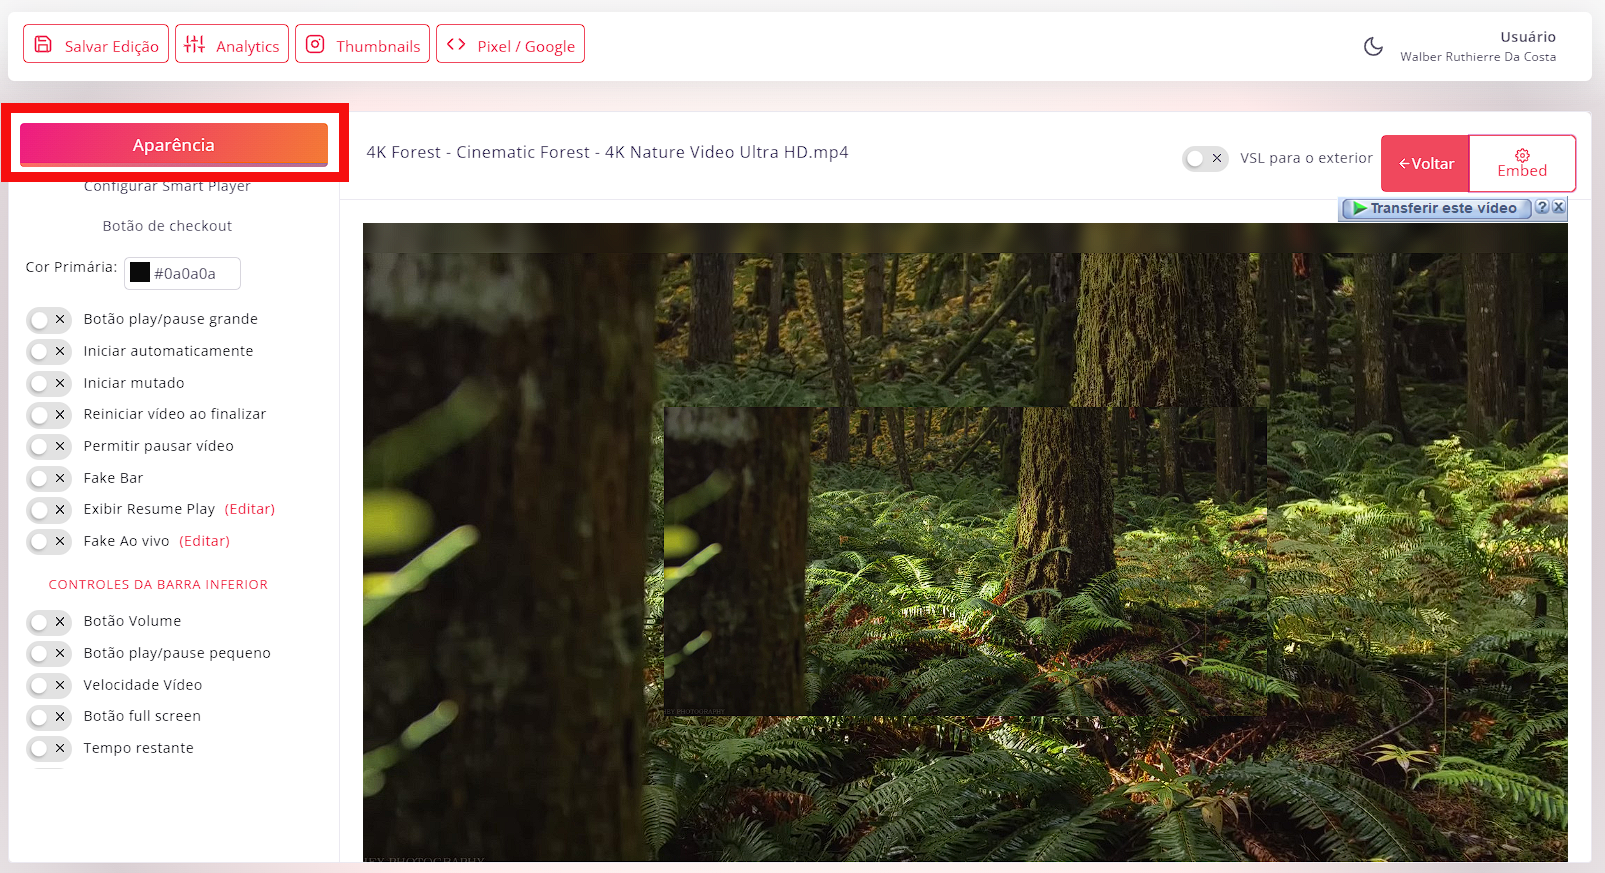Toggle Tempo restante switch

coord(49,748)
